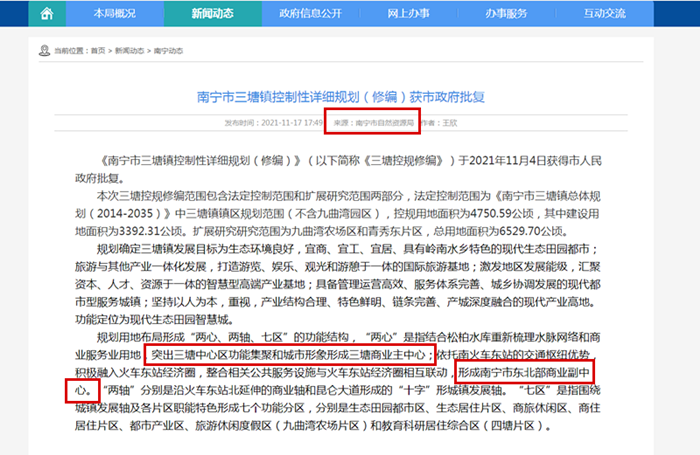
Task: Click the text 形成南宁市东北部商业副中
Action: click(x=524, y=372)
